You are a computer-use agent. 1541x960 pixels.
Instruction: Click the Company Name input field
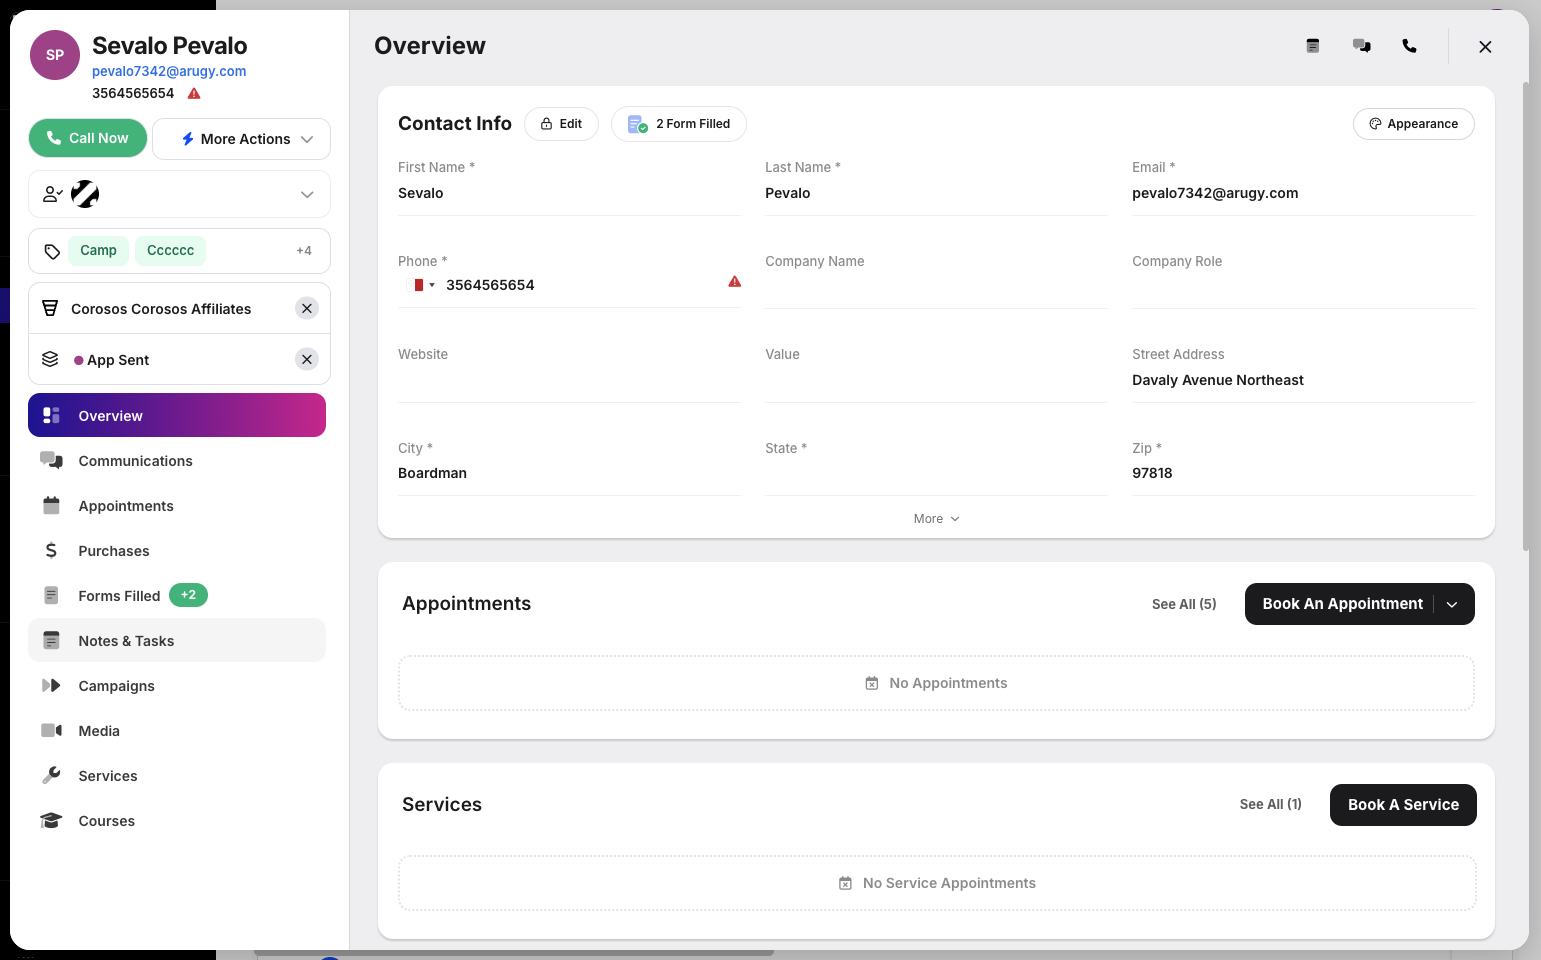[x=936, y=286]
